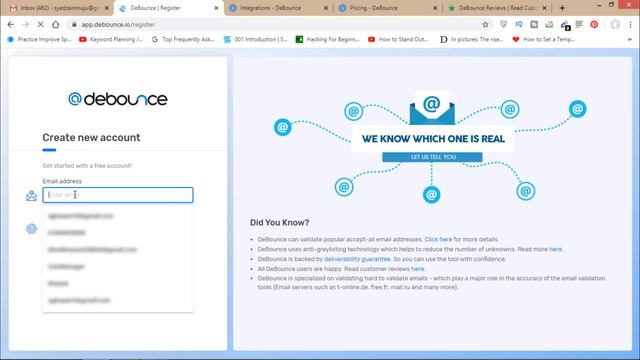
Task: Click the address bar URL app.debounce.io/register
Action: coord(118,24)
